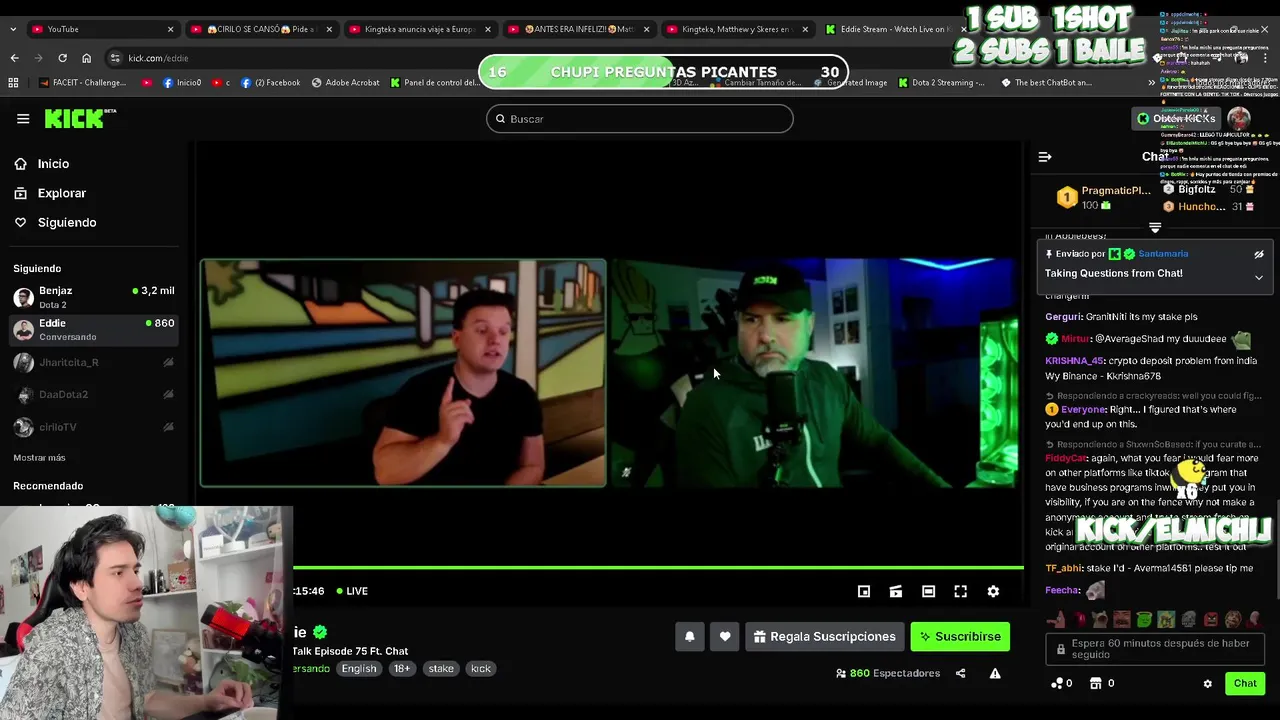Select the stake tag
1280x720 pixels.
point(441,668)
